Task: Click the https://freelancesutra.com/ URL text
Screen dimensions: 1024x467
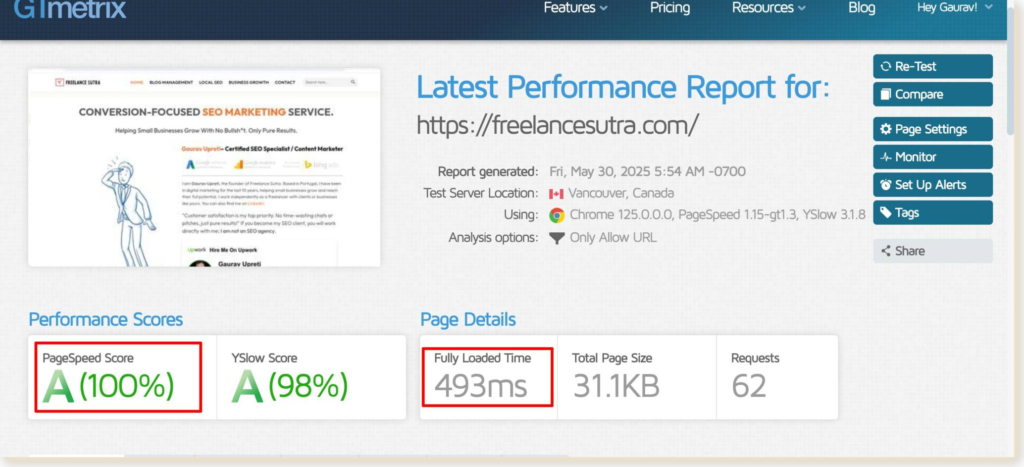Action: (558, 124)
